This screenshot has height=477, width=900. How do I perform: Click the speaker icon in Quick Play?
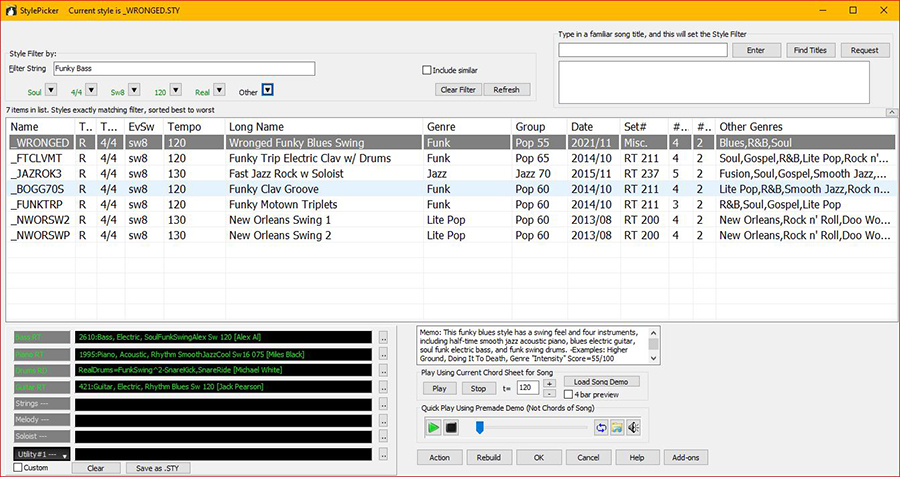(633, 427)
